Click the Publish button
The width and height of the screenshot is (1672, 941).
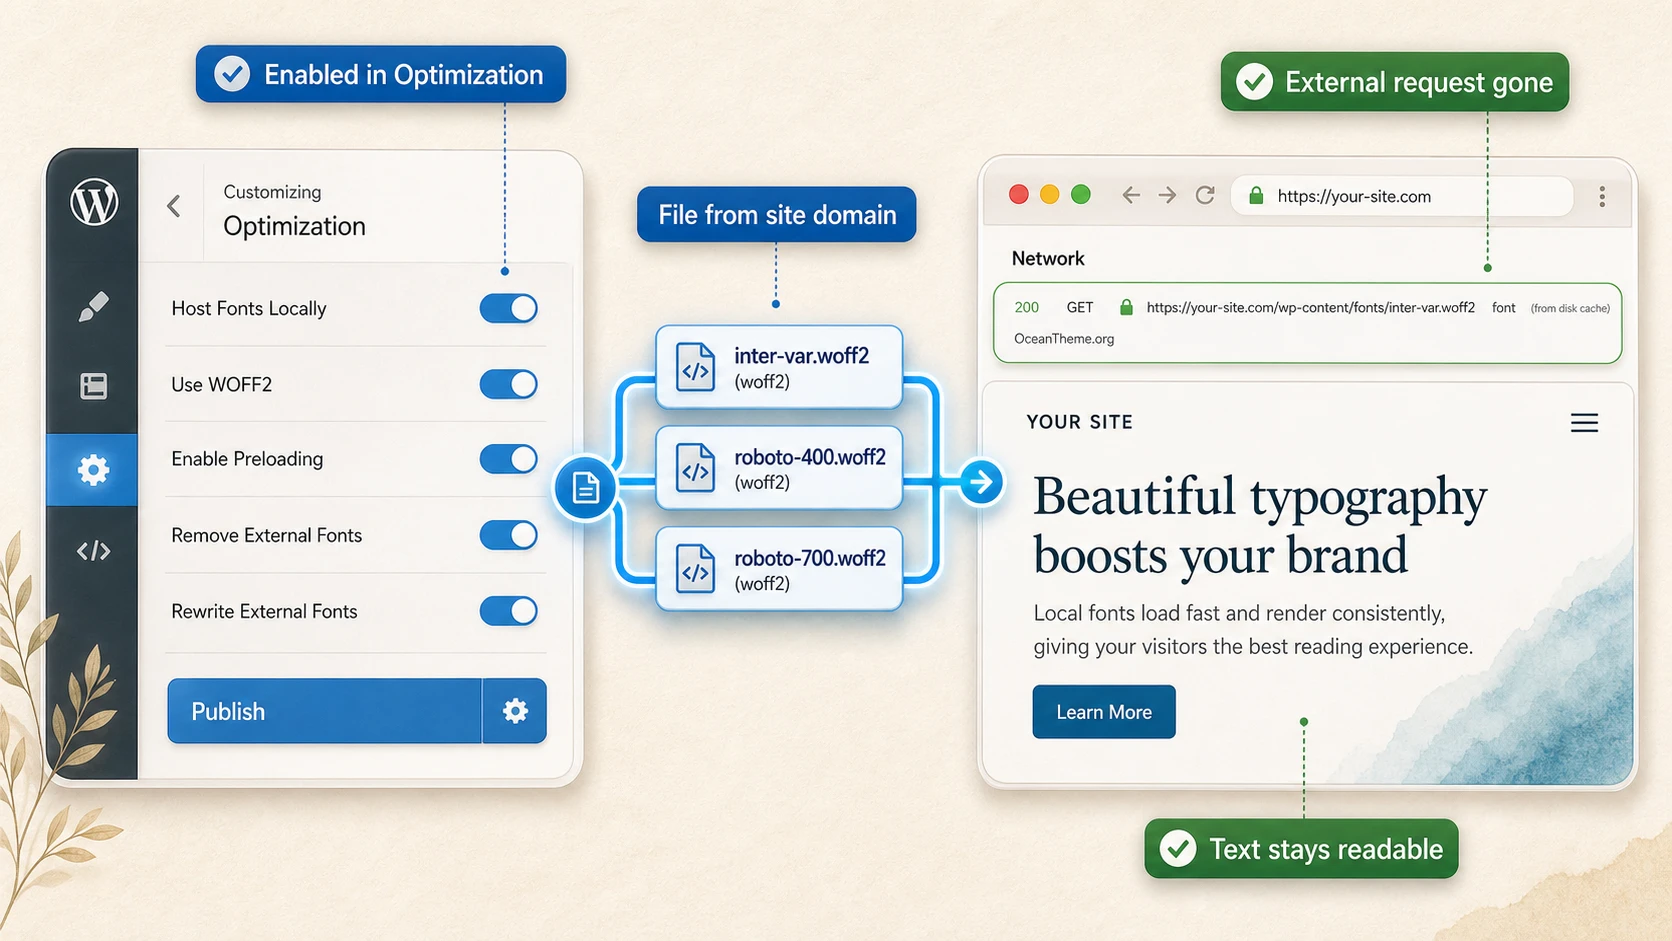(x=324, y=711)
